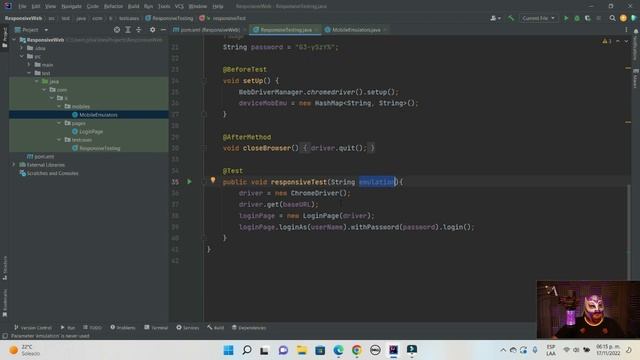This screenshot has height=360, width=640.
Task: Select MobileEmulators class in project tree
Action: 98,115
